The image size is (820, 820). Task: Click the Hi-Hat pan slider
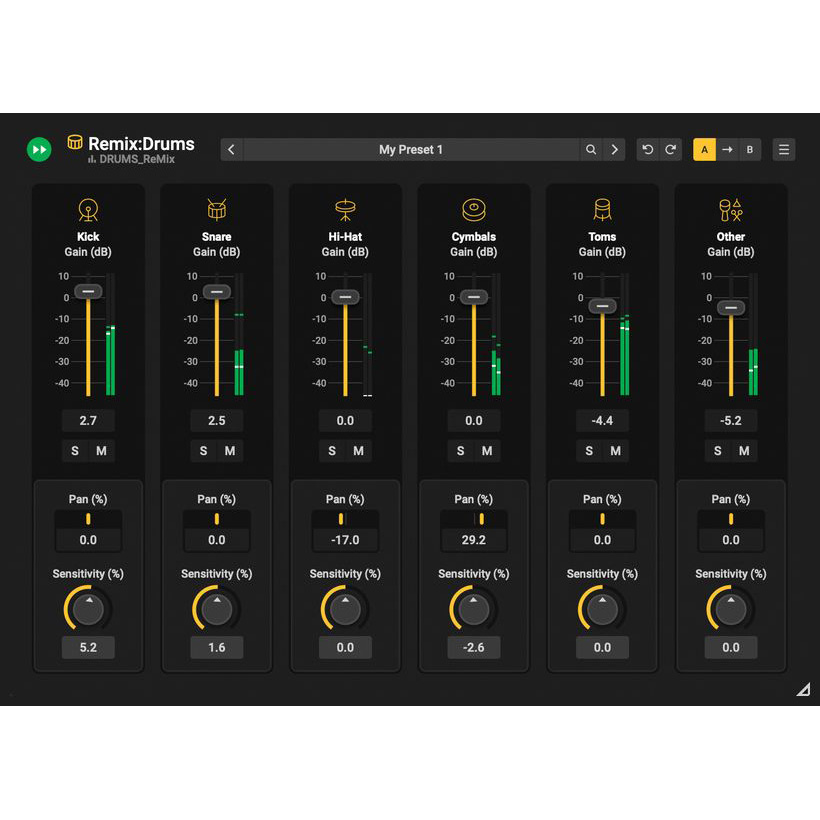click(x=345, y=519)
